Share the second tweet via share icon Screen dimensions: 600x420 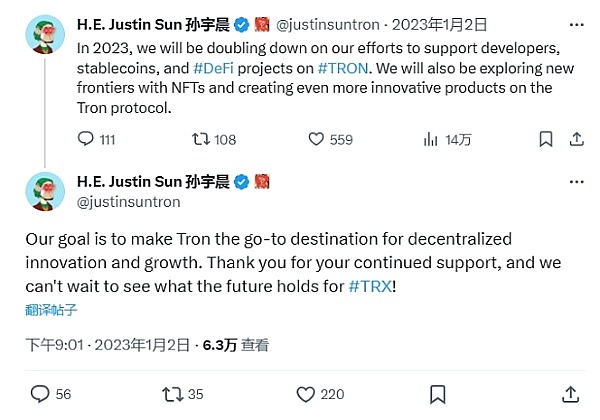tap(570, 393)
